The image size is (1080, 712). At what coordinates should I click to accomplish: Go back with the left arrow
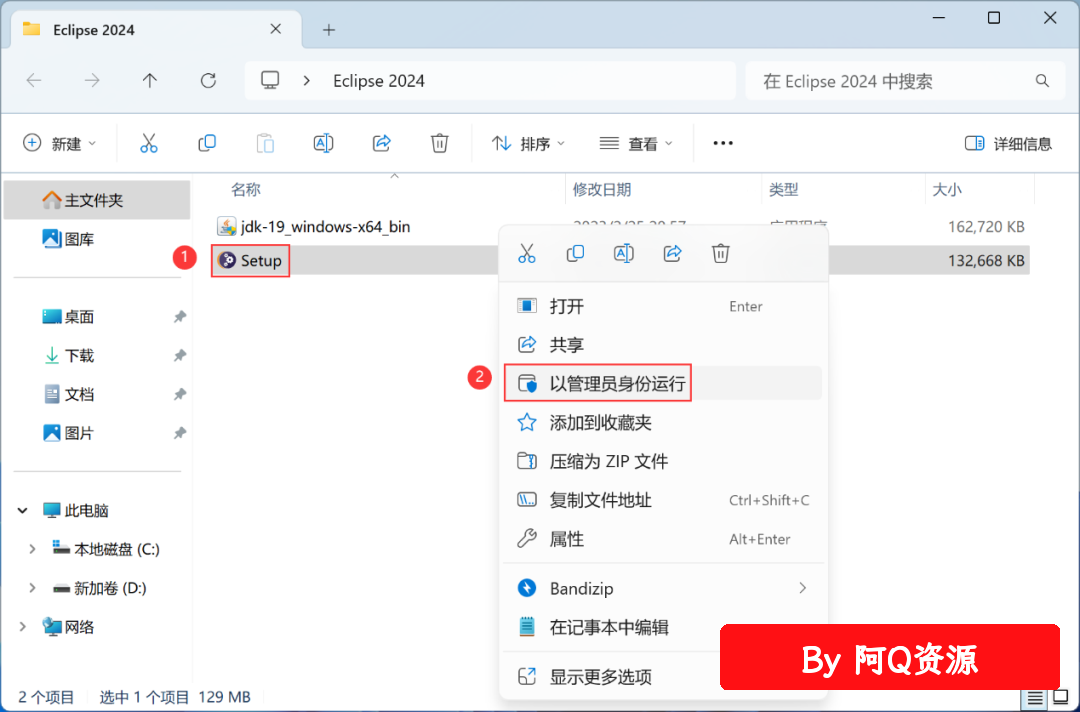point(34,81)
